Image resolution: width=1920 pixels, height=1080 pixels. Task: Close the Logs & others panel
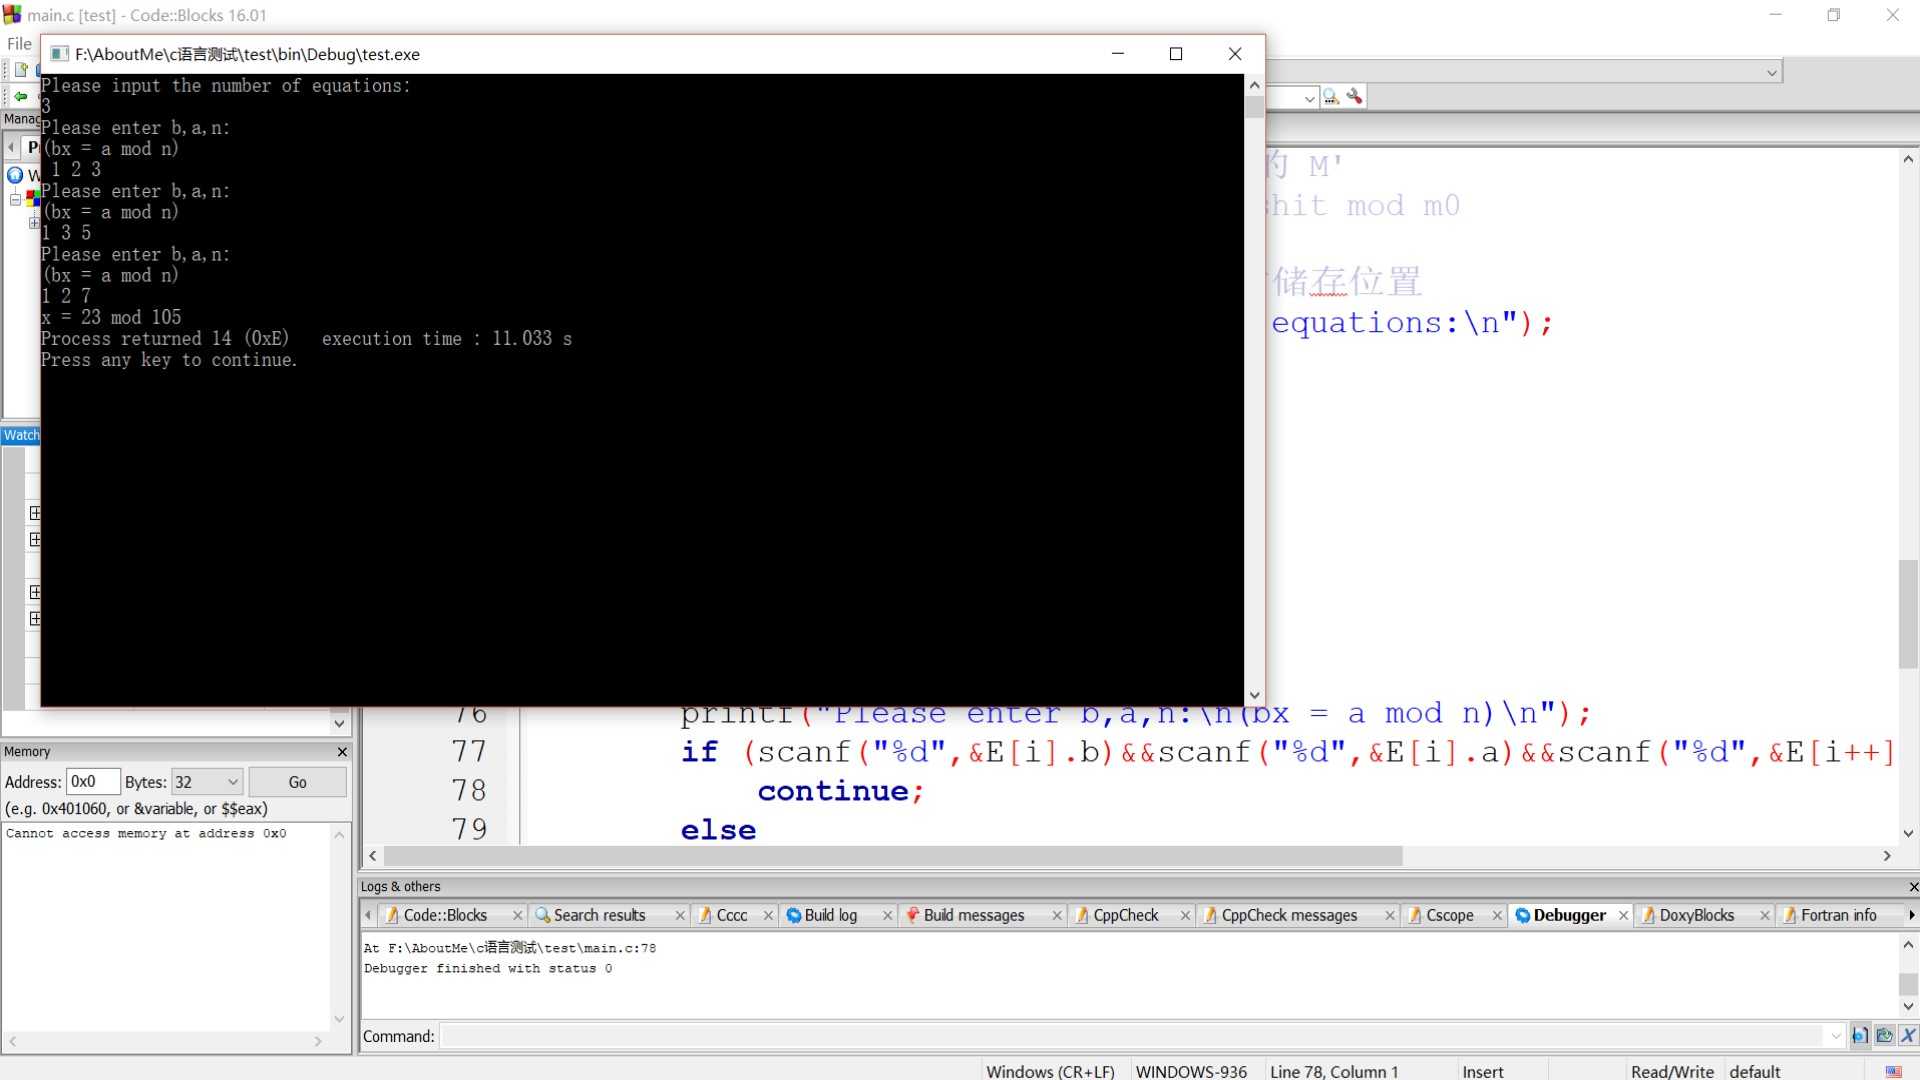coord(1912,887)
